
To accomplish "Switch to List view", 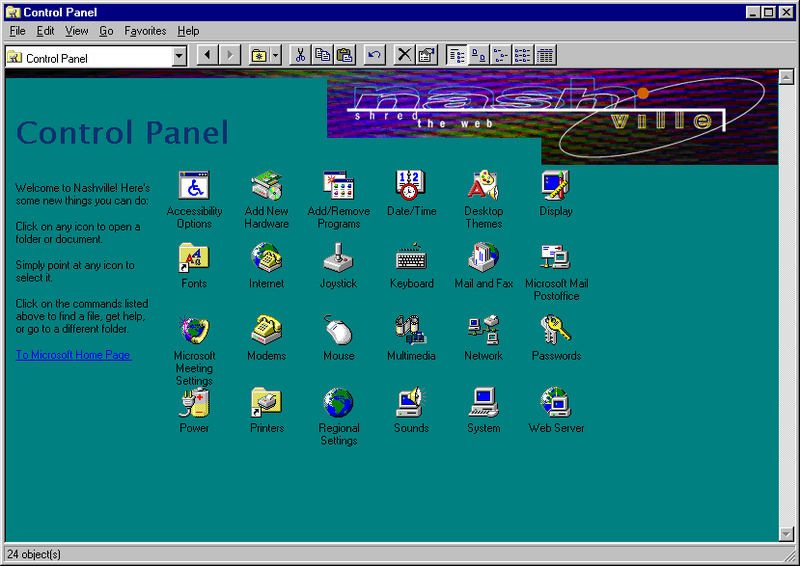I will coord(523,55).
